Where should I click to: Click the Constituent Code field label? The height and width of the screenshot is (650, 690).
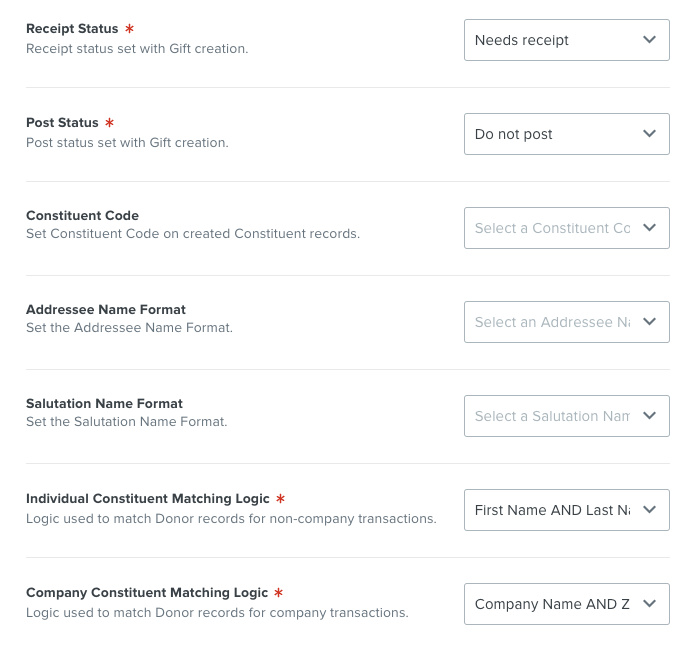click(82, 216)
